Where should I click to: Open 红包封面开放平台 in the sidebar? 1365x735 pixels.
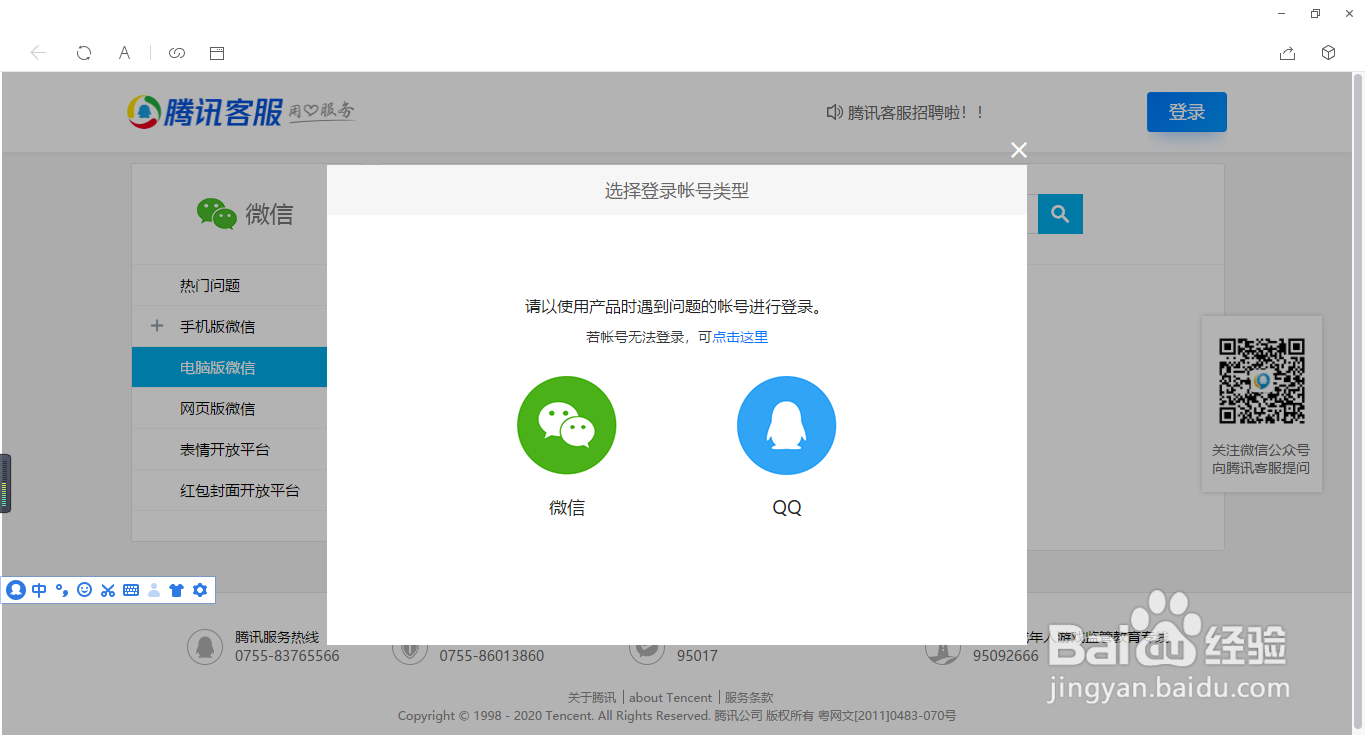point(240,490)
